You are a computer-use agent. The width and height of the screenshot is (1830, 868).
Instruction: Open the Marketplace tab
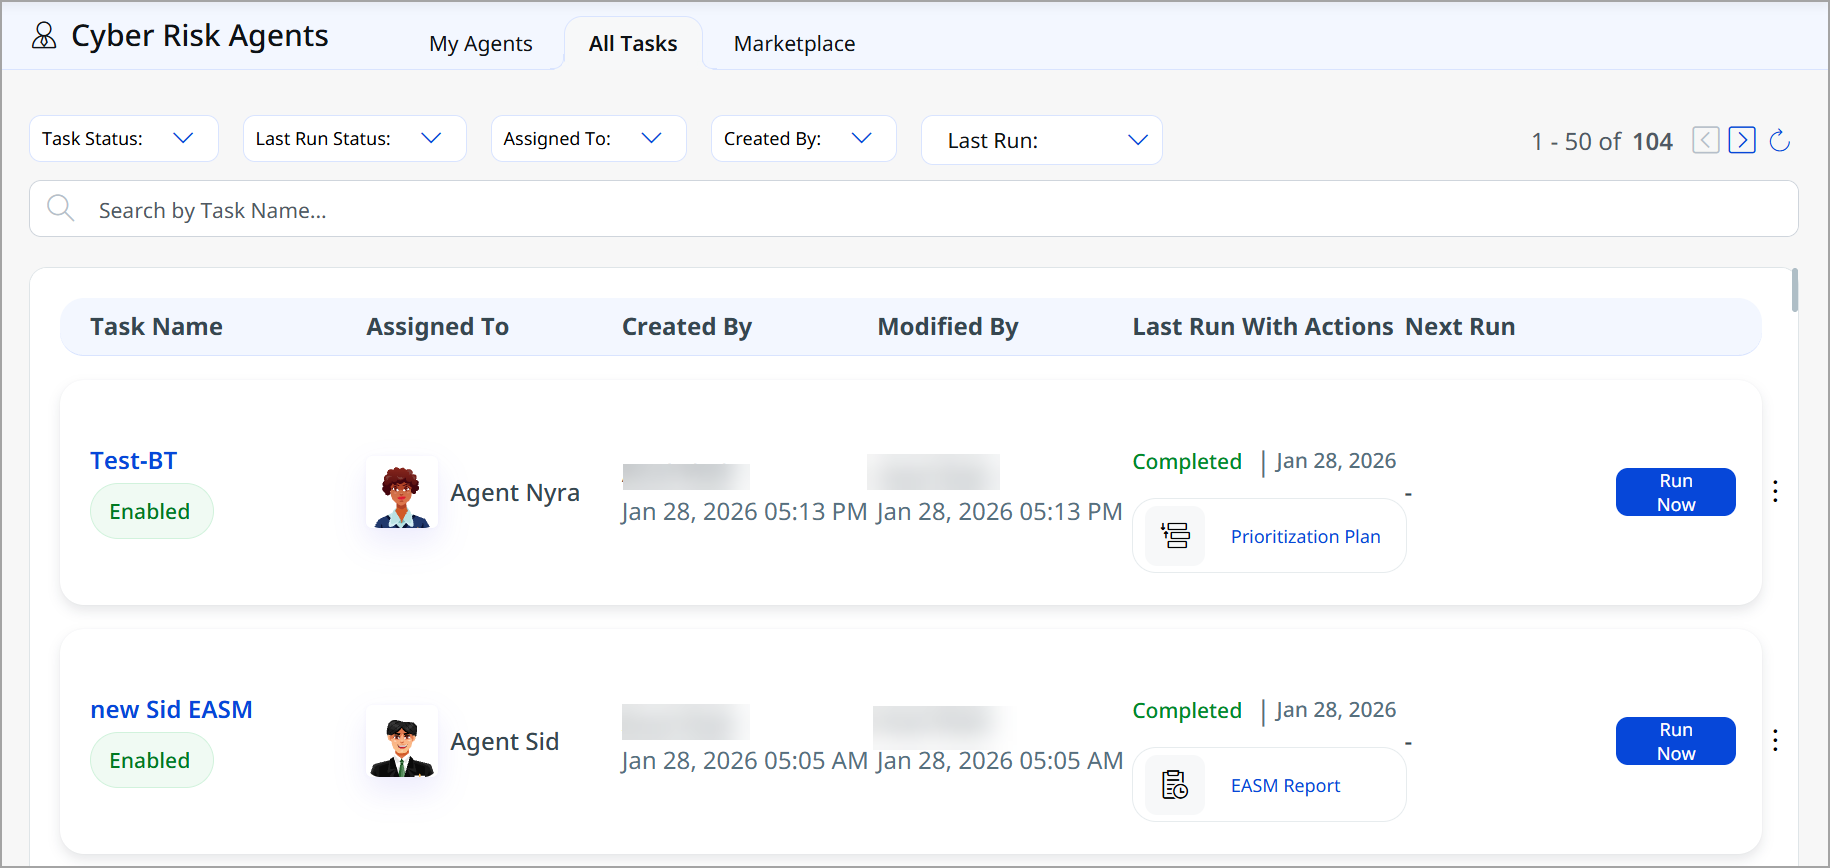pyautogui.click(x=795, y=44)
